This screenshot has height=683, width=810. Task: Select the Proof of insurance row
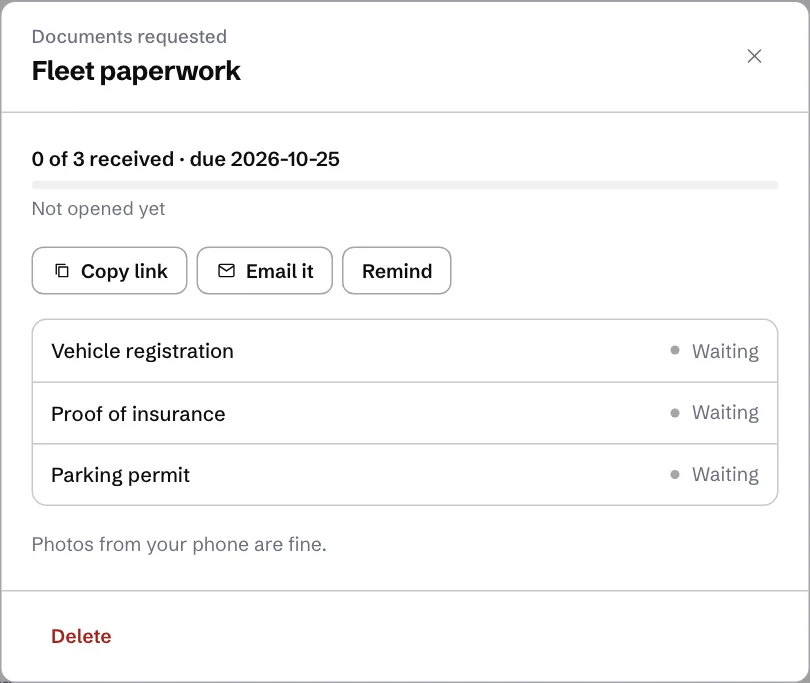point(405,413)
